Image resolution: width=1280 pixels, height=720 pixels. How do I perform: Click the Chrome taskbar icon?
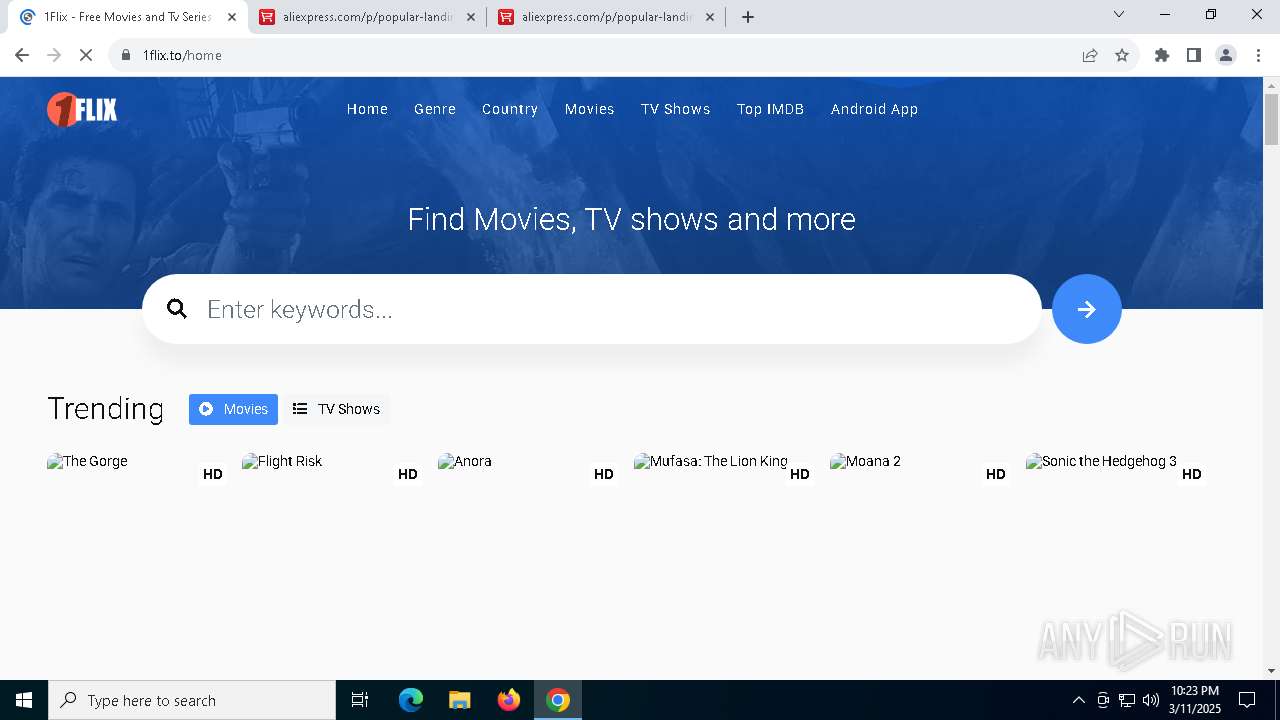(x=558, y=700)
